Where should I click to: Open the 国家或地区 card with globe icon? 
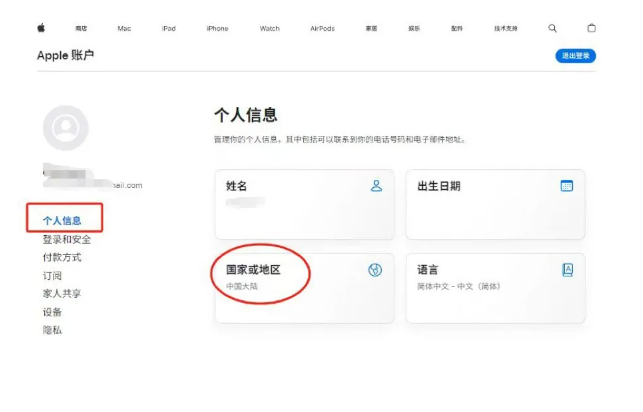(305, 288)
